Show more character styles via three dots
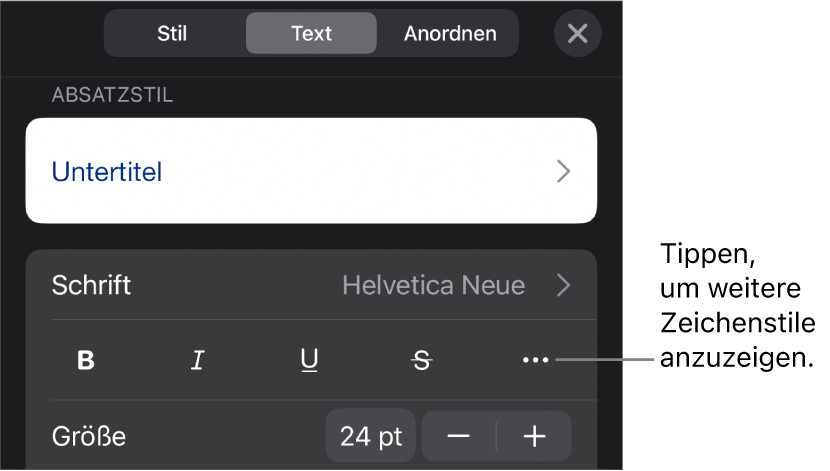 tap(535, 361)
